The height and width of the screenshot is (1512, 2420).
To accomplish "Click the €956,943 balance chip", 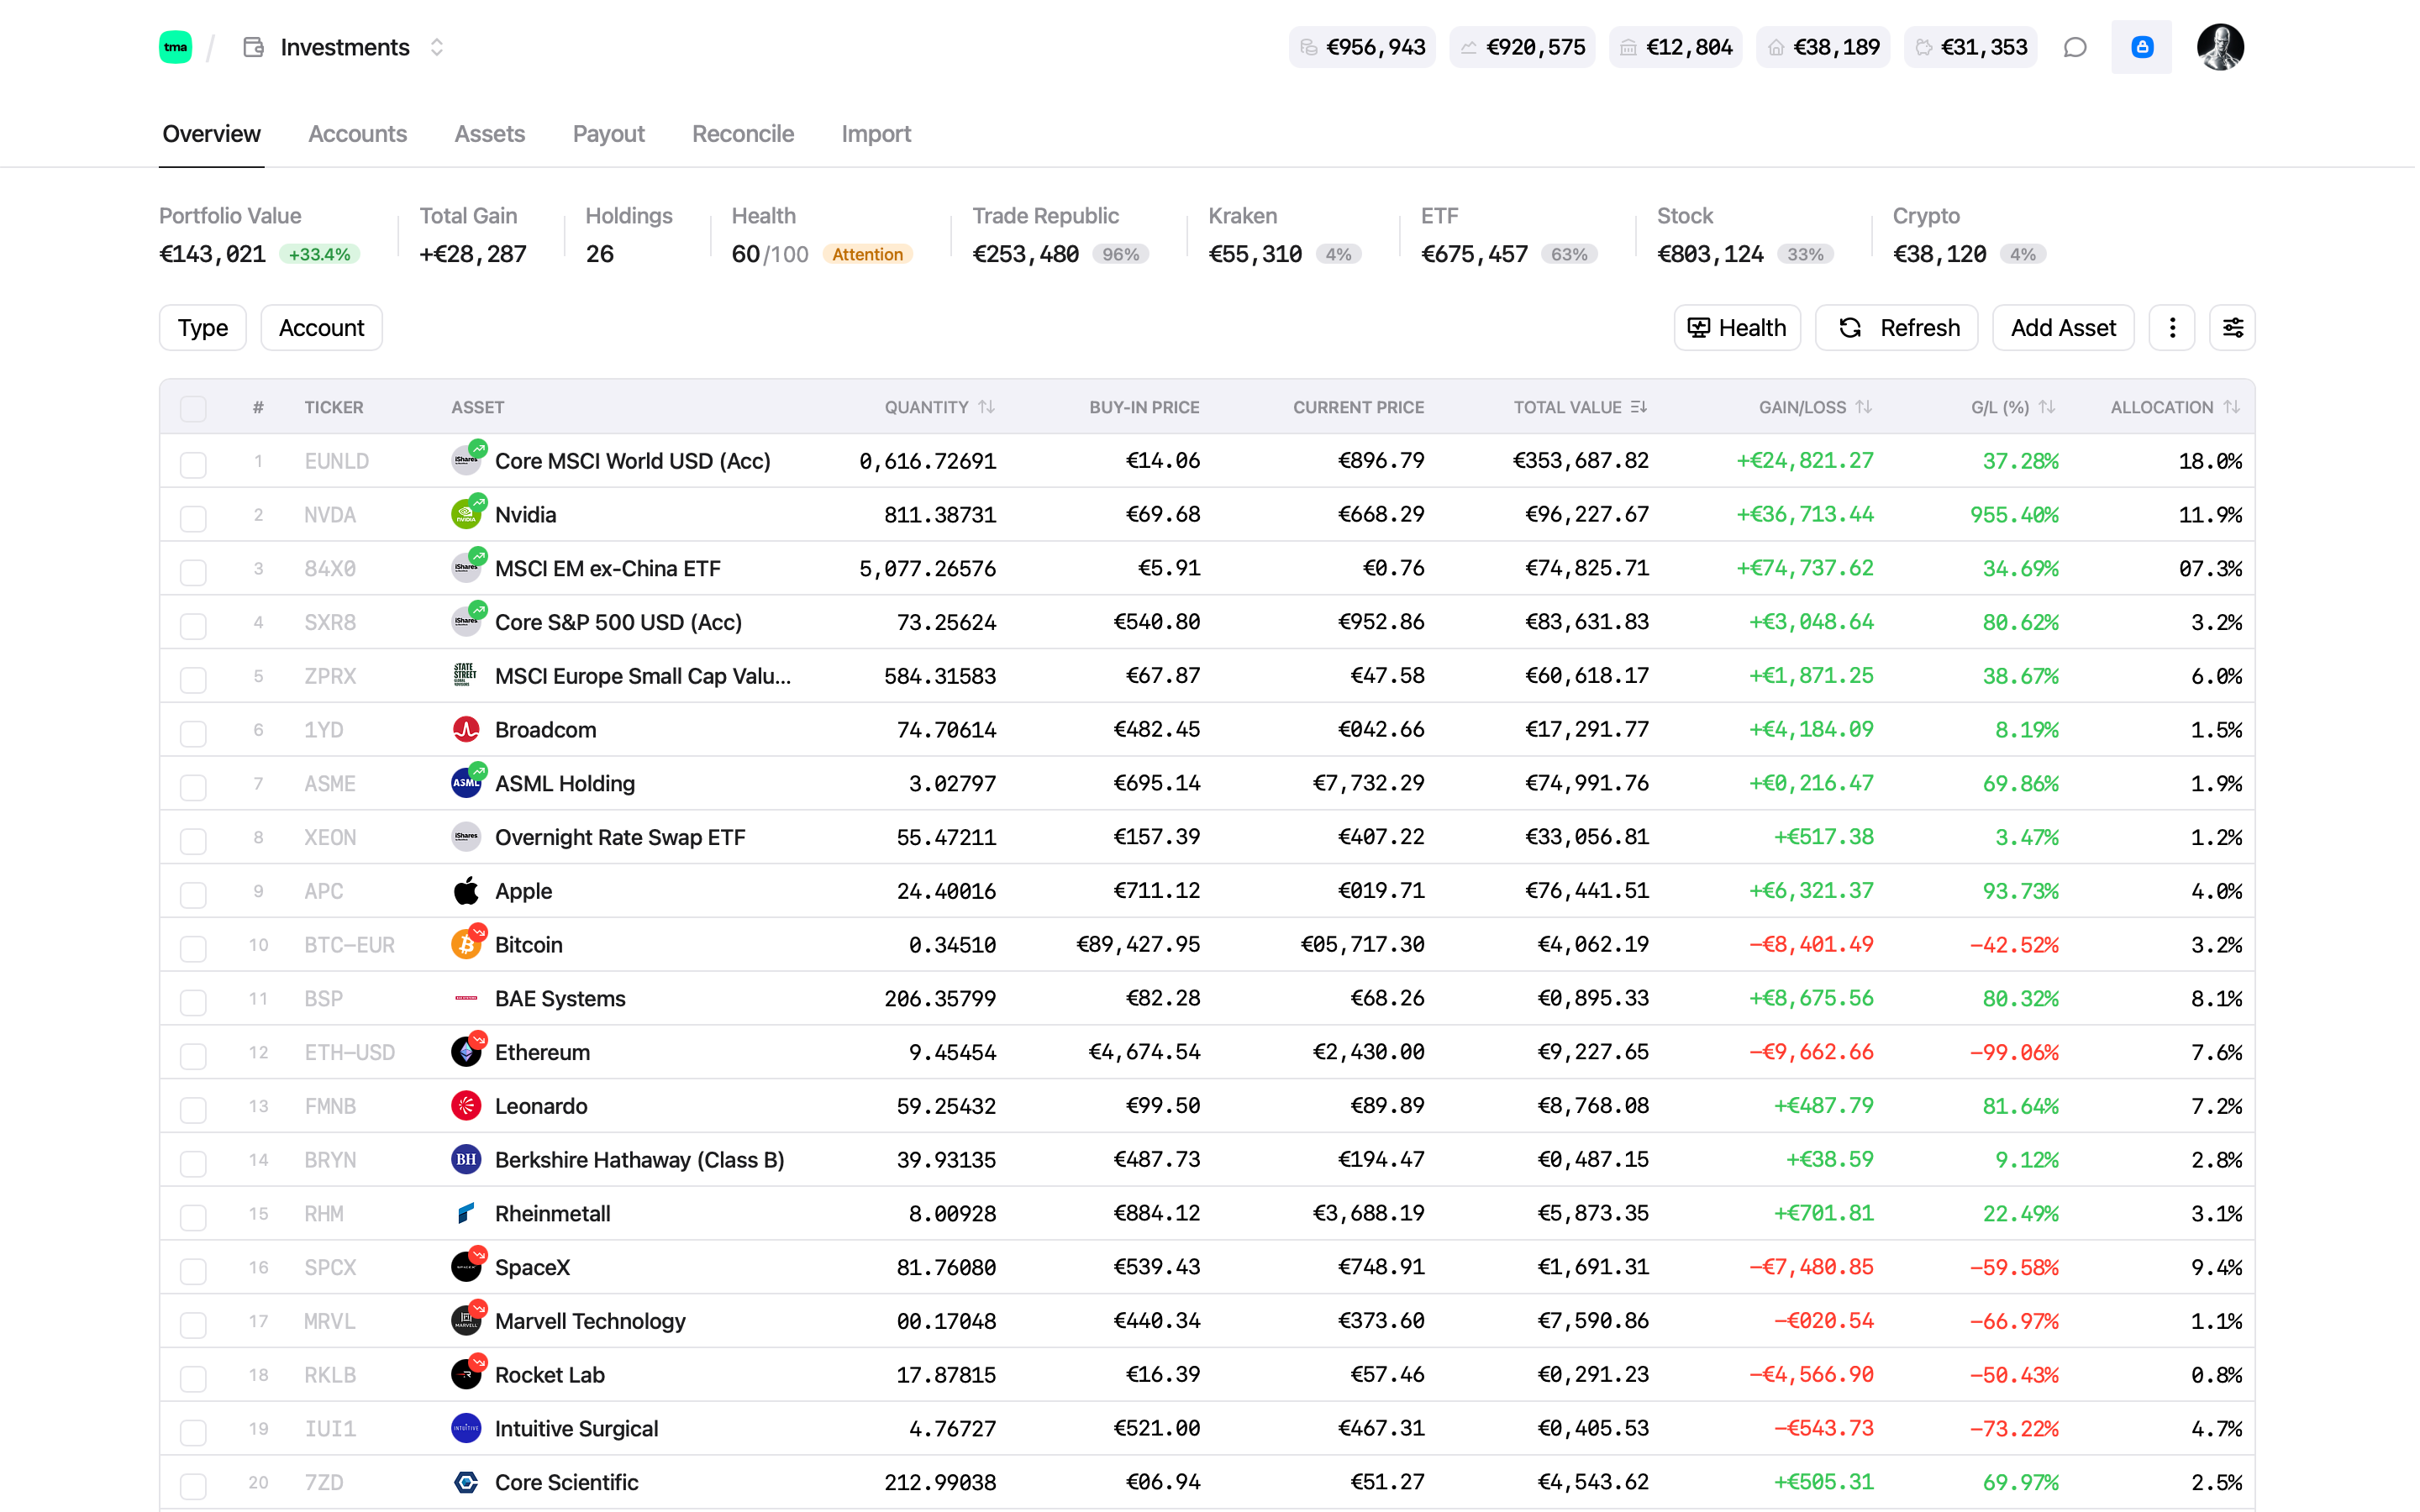I will pyautogui.click(x=1362, y=47).
